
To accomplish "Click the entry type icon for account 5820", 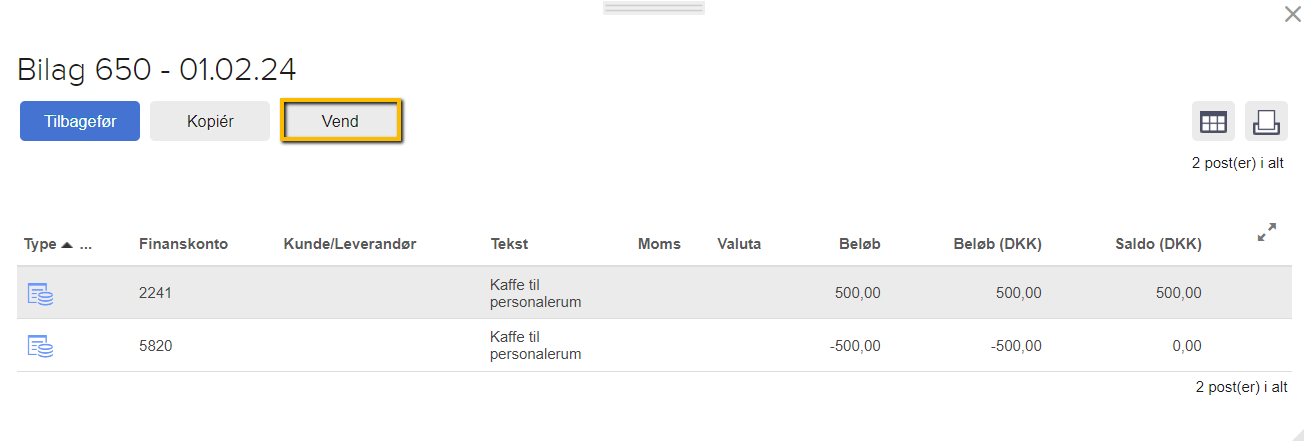I will 40,346.
